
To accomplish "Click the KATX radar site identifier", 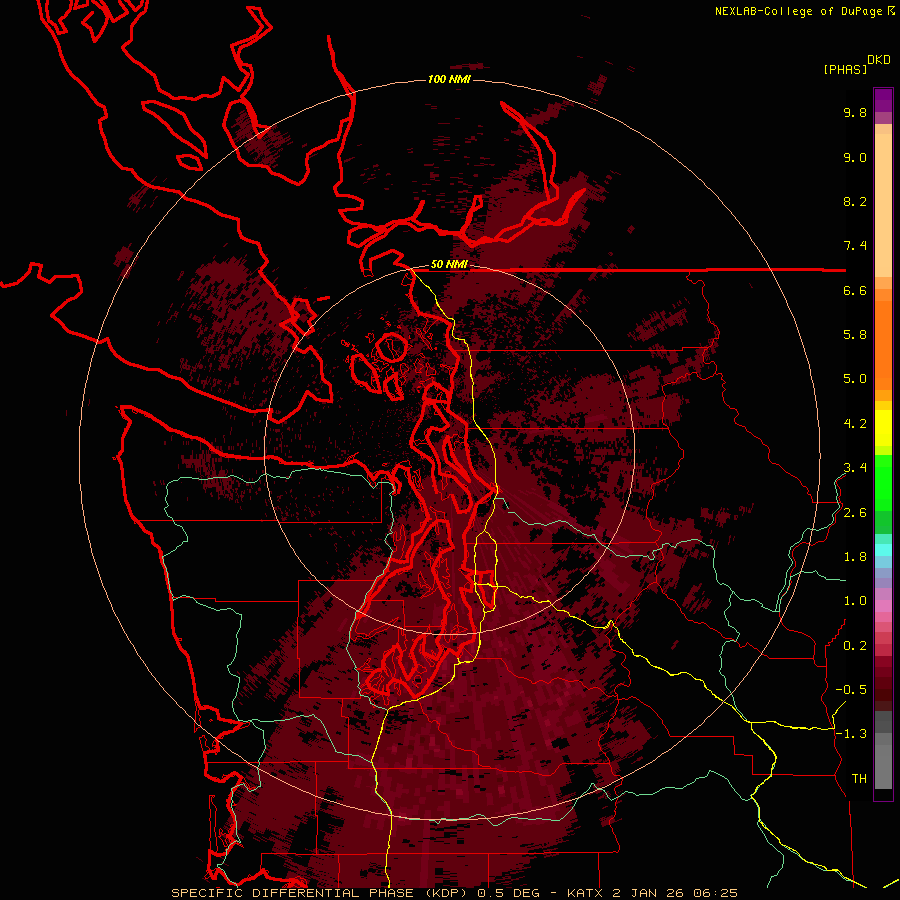I will pos(585,893).
